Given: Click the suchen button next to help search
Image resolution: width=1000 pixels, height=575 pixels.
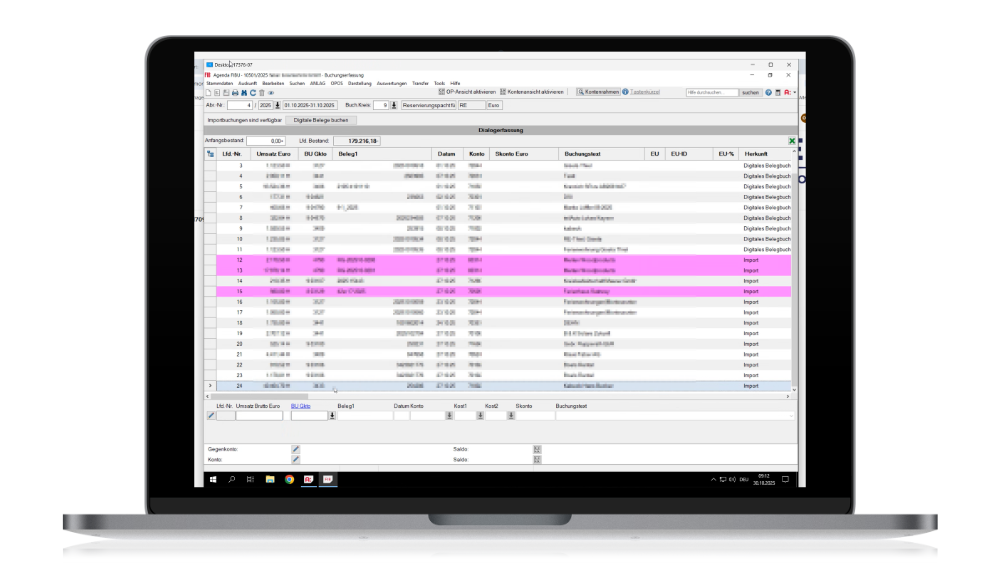Looking at the screenshot, I should [x=750, y=92].
